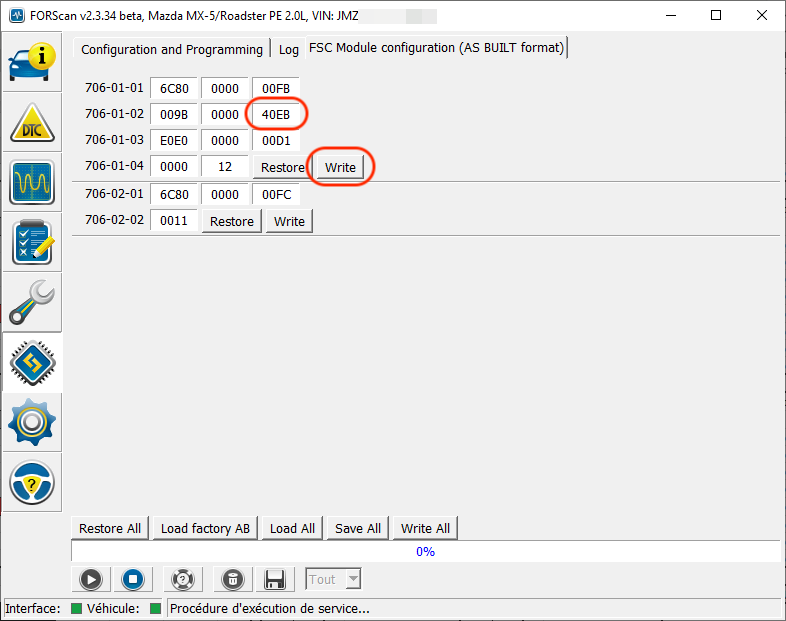Open the Vehicle information section
This screenshot has height=621, width=786.
pos(32,62)
